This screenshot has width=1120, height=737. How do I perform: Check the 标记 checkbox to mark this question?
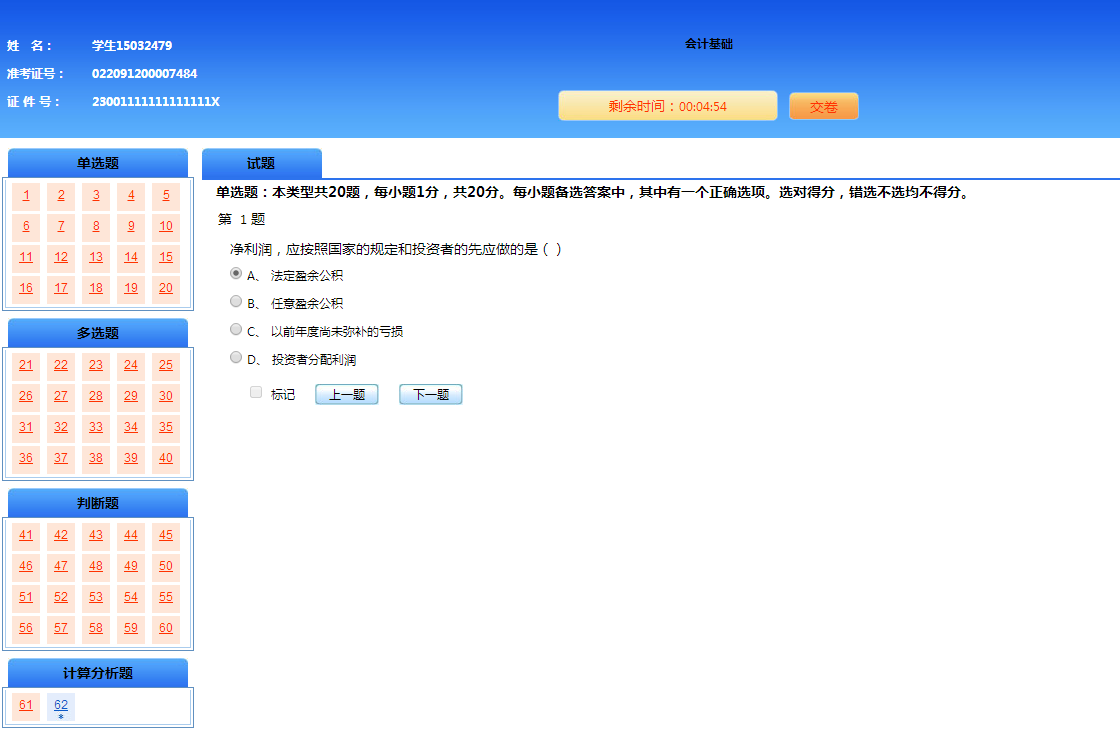click(255, 392)
